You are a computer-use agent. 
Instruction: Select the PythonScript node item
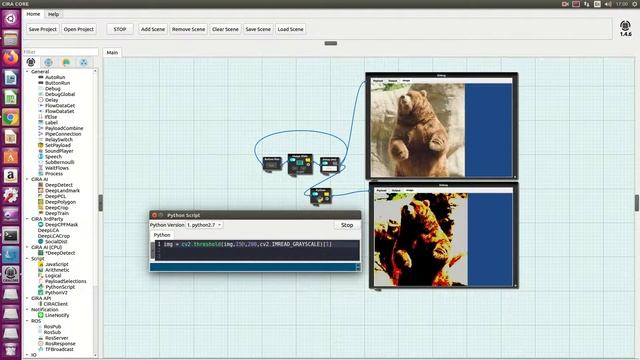(x=57, y=287)
